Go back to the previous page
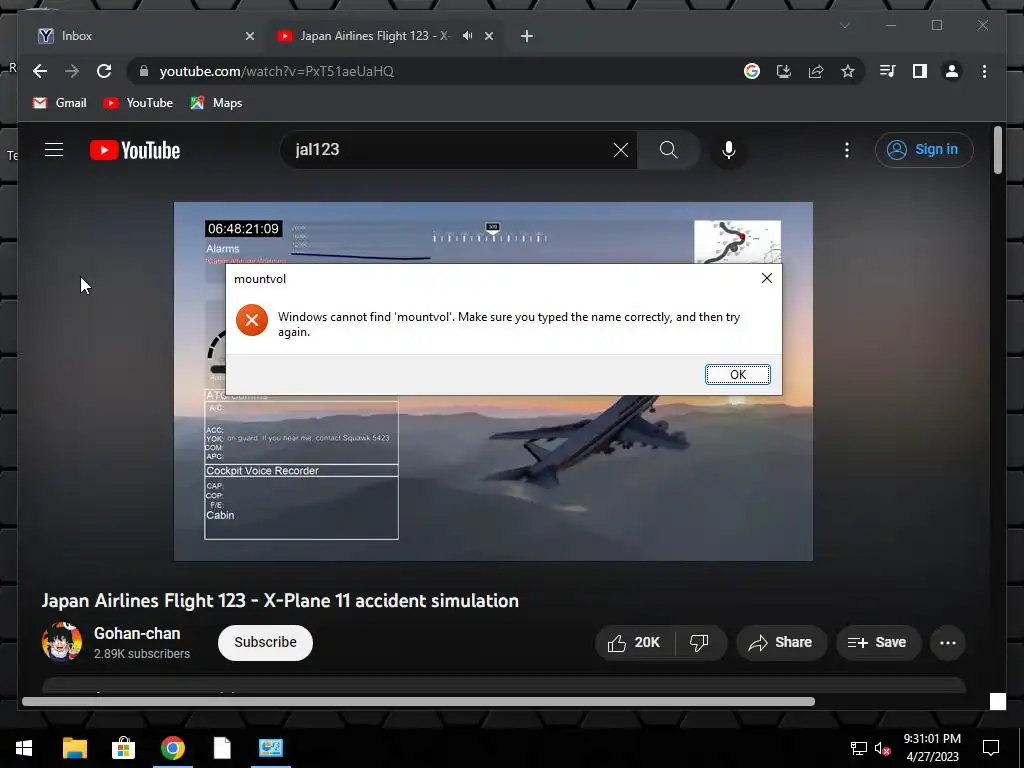Image resolution: width=1024 pixels, height=768 pixels. [40, 71]
